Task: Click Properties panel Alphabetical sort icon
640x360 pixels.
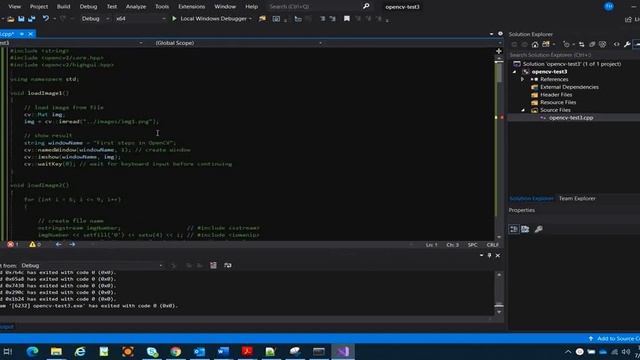Action: tap(525, 229)
